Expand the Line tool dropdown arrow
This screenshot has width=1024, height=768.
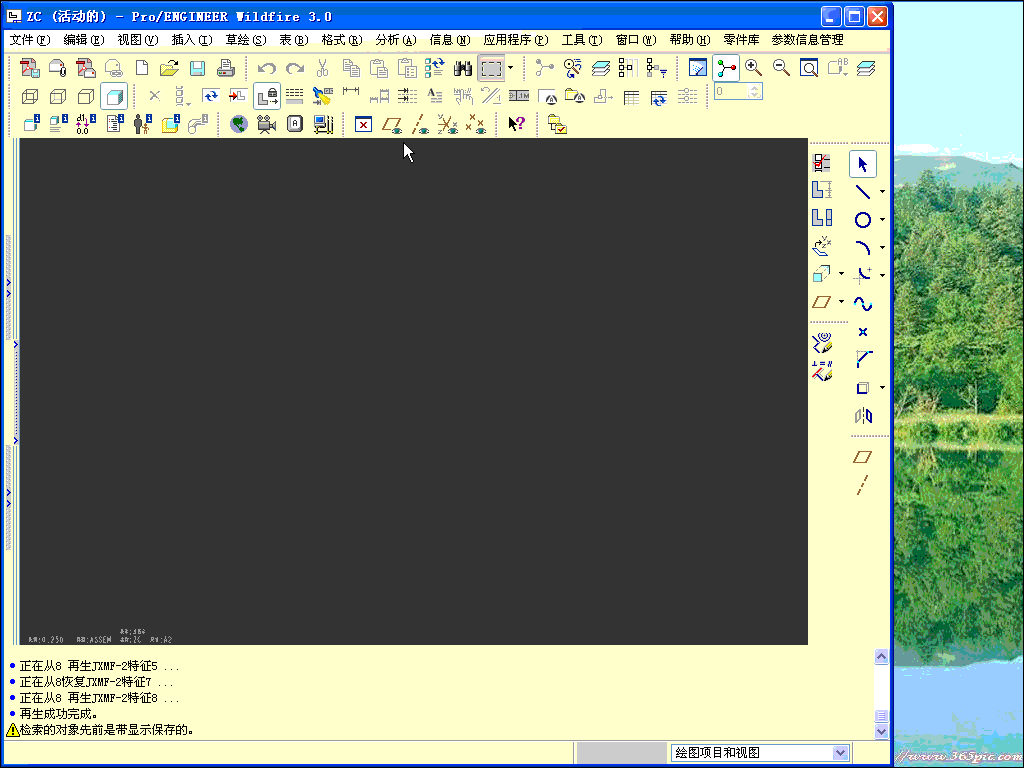pyautogui.click(x=881, y=191)
